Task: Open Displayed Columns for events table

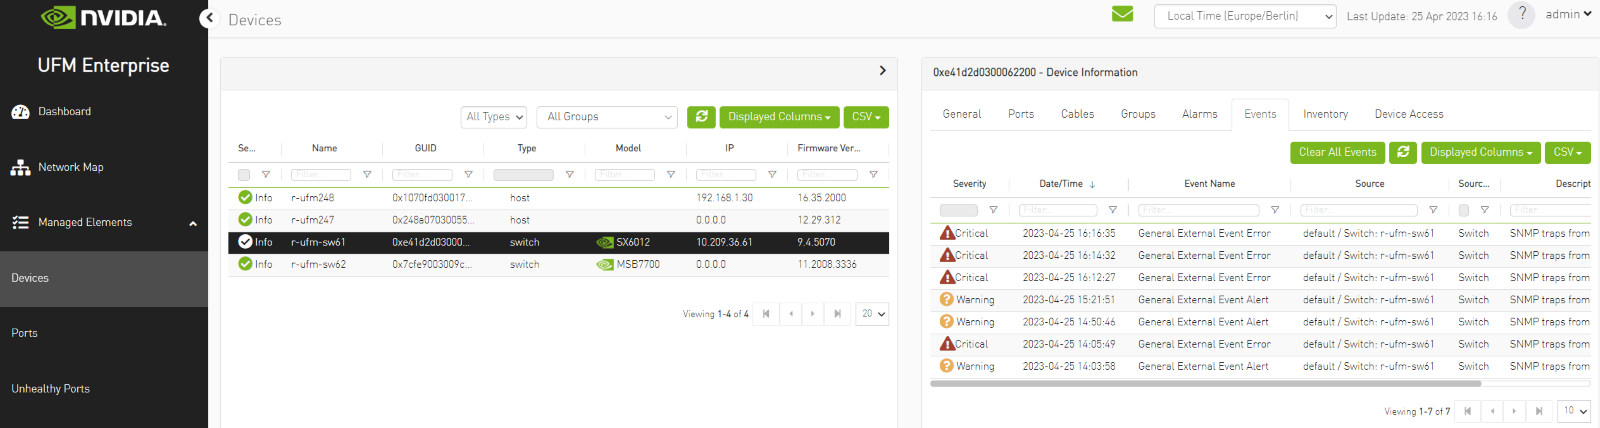Action: pyautogui.click(x=1481, y=152)
